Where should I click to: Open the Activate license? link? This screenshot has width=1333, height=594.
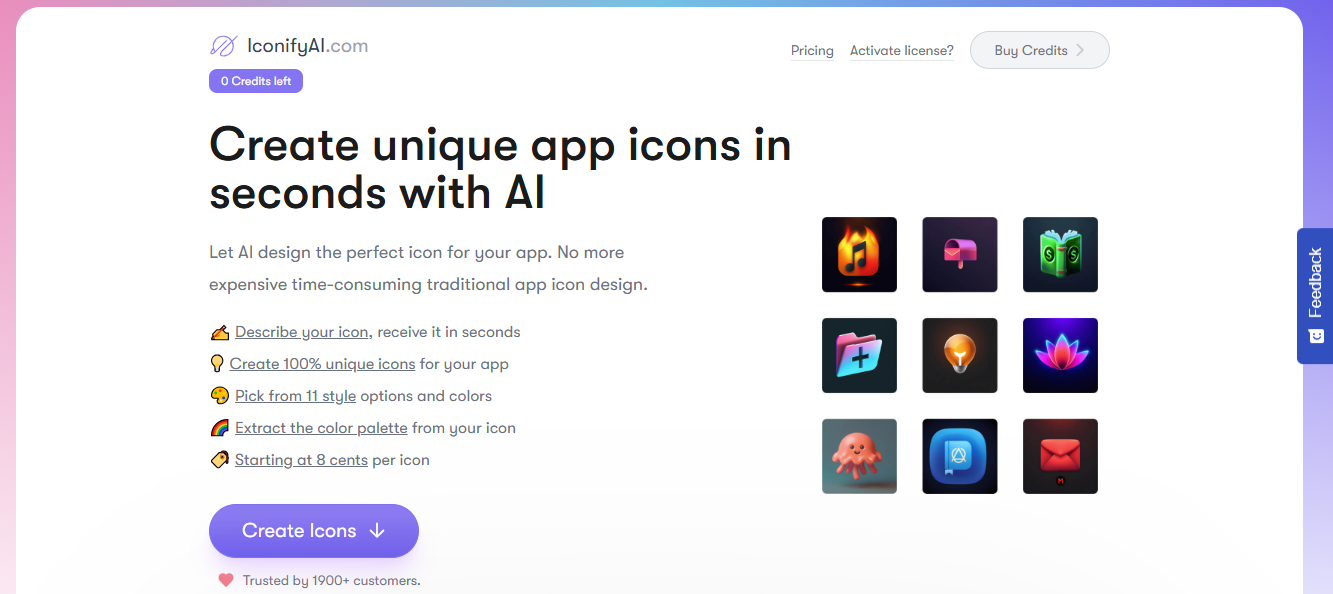[x=902, y=51]
